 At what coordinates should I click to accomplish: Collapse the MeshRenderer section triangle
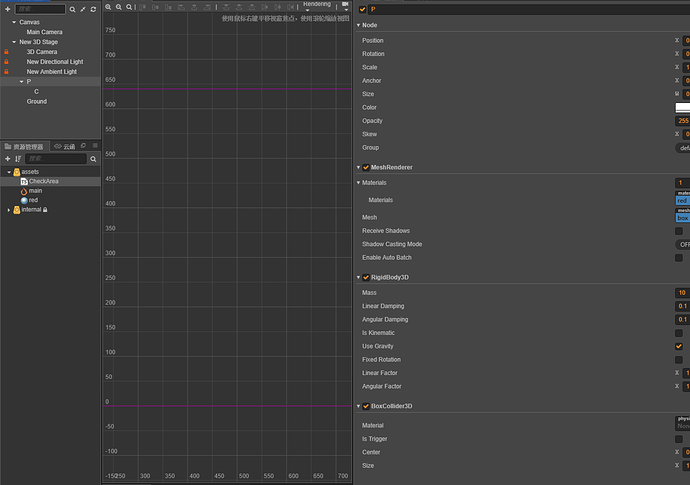[359, 167]
